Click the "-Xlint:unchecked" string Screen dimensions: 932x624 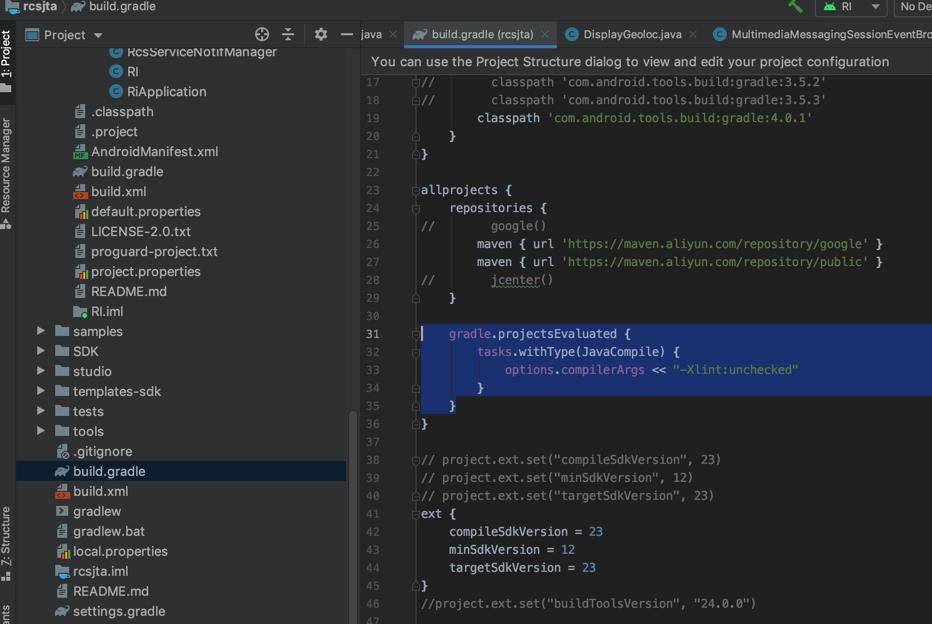[x=735, y=370]
